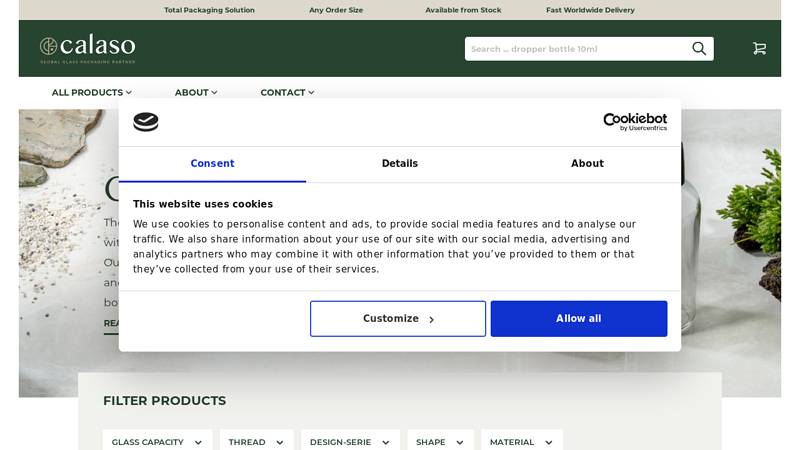Open the GLASS CAPACITY filter dropdown
800x450 pixels.
click(x=158, y=442)
